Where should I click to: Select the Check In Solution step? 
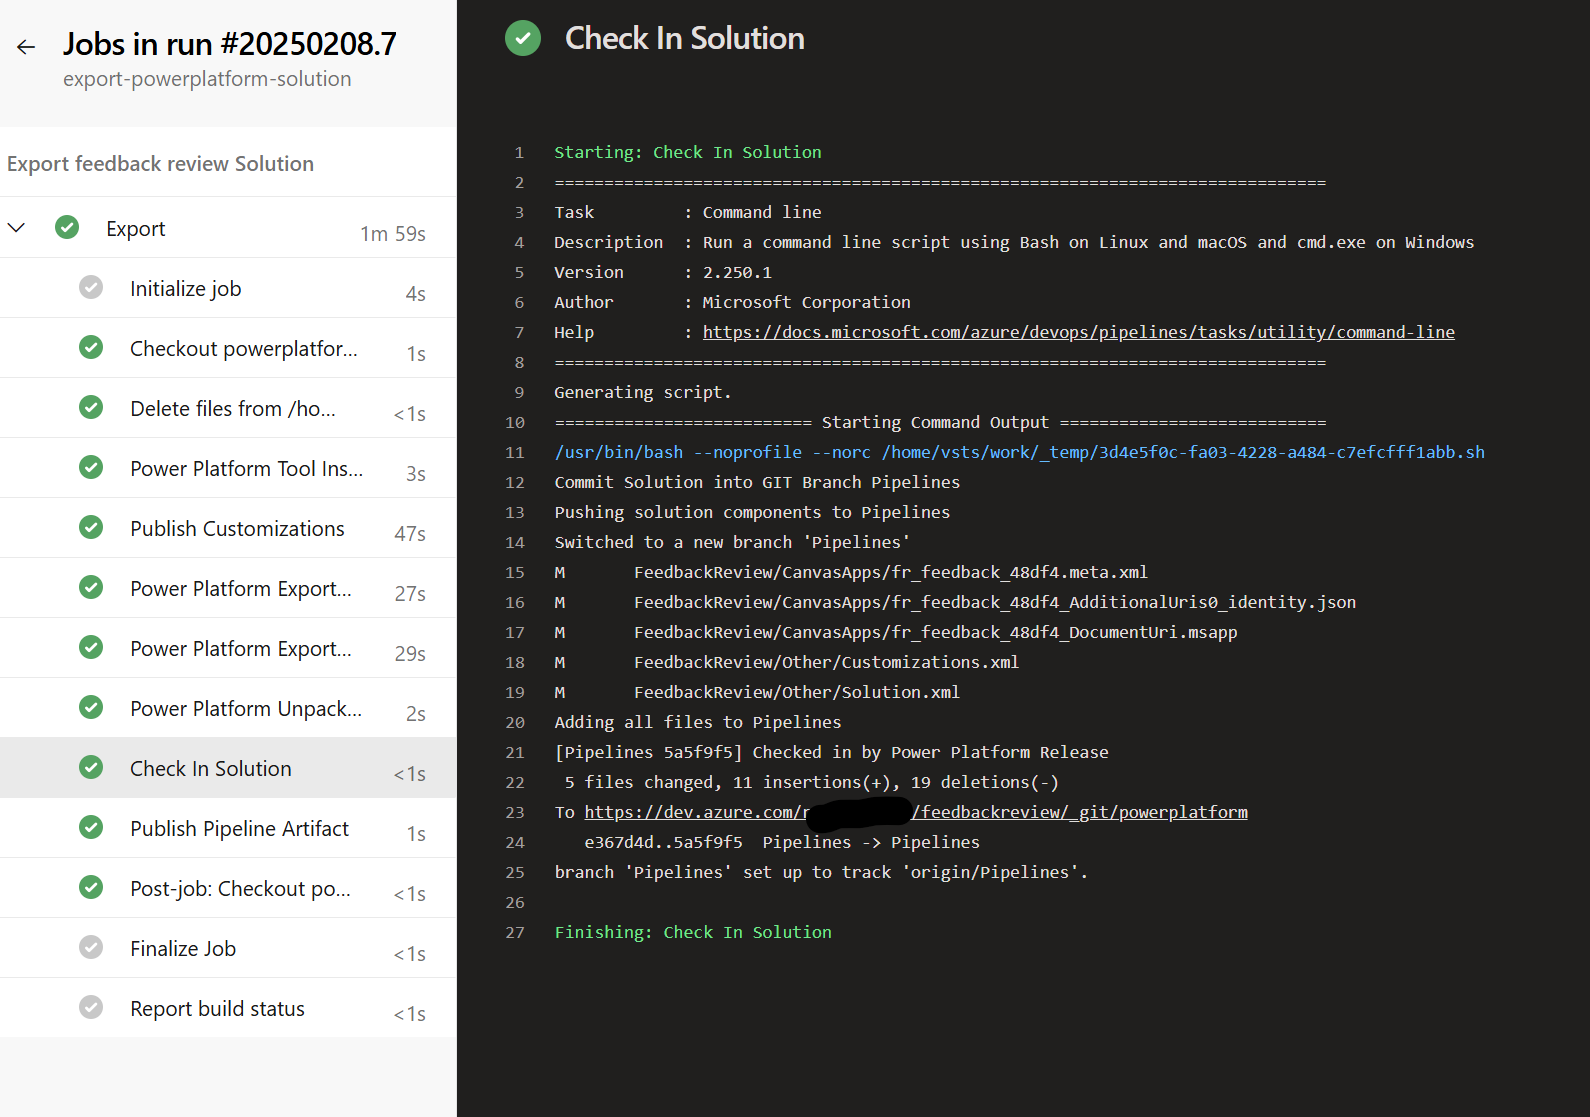[x=211, y=768]
